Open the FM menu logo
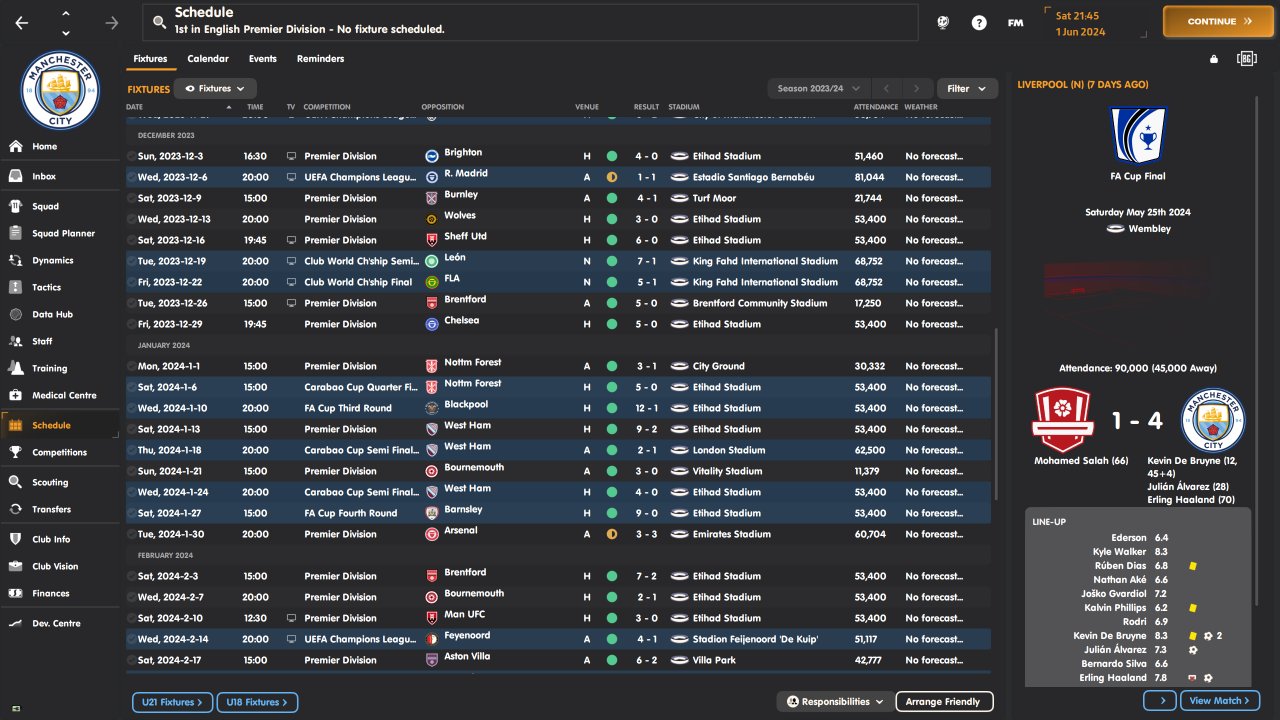The width and height of the screenshot is (1280, 720). (1015, 22)
